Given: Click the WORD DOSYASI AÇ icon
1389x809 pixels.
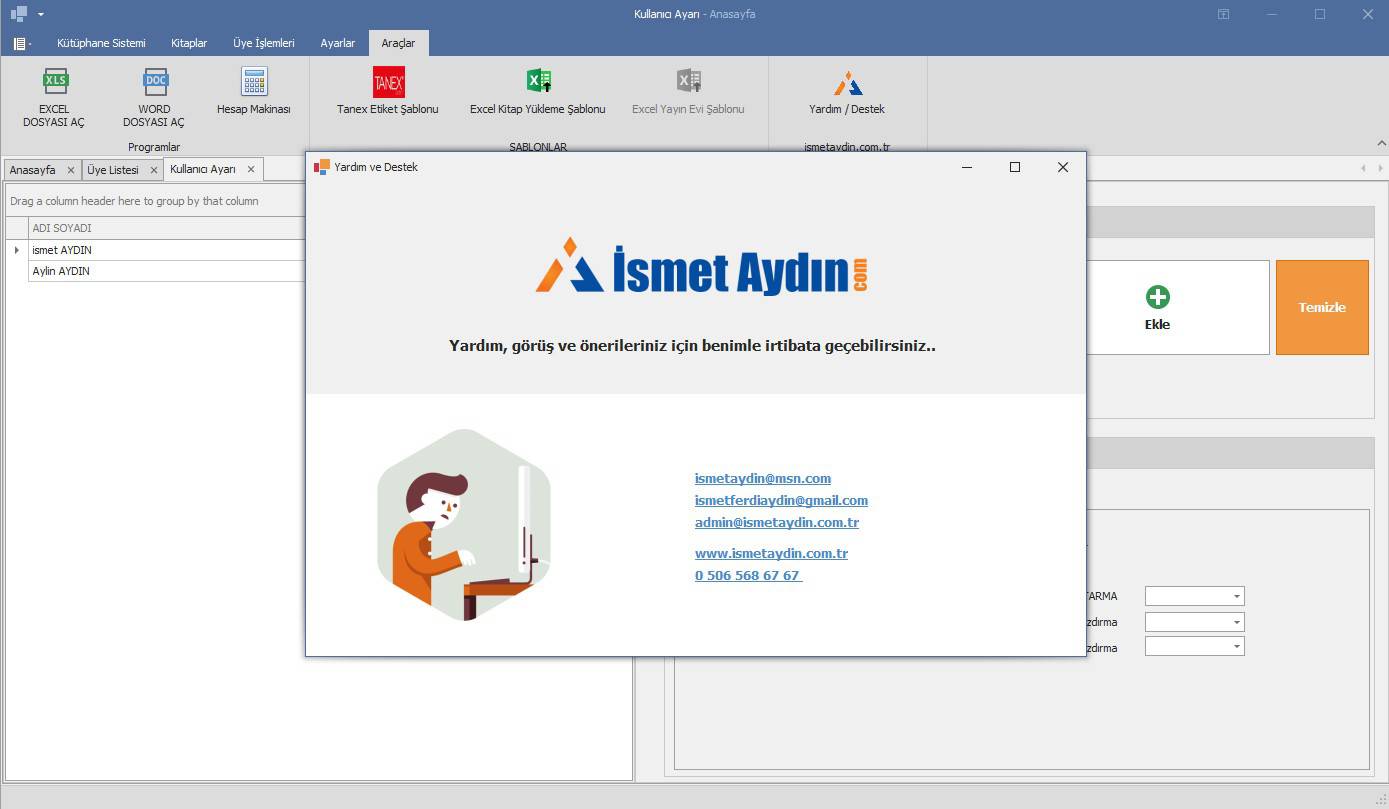Looking at the screenshot, I should (155, 82).
